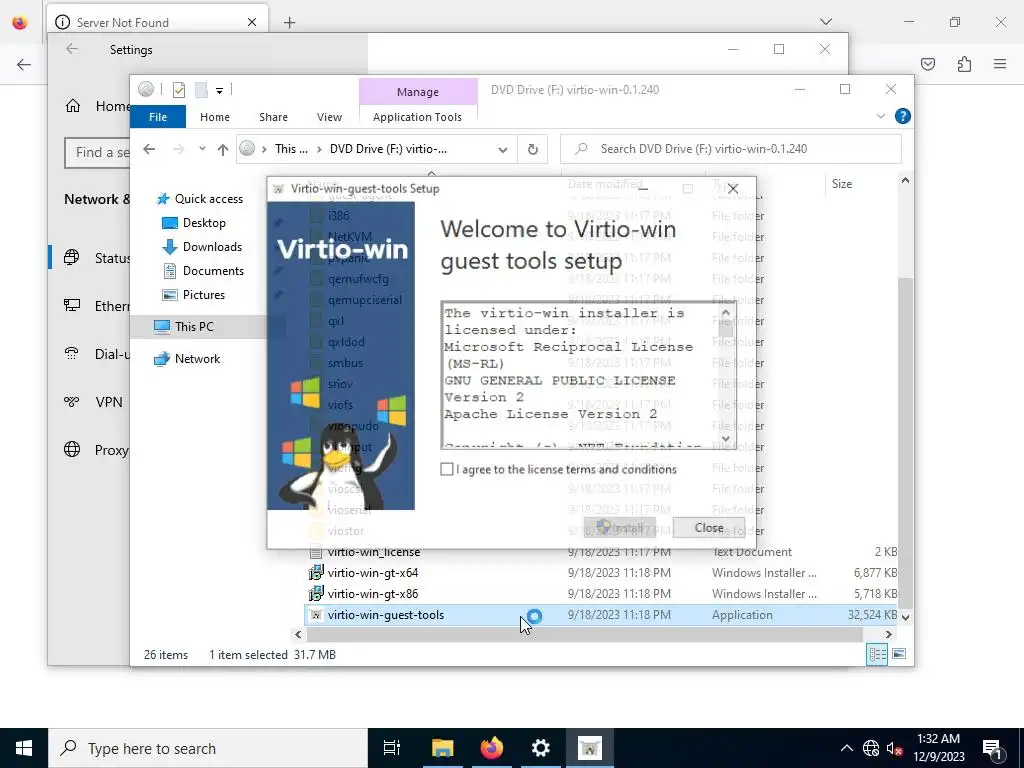Check the license agreement checkbox
The width and height of the screenshot is (1024, 768).
pos(447,469)
